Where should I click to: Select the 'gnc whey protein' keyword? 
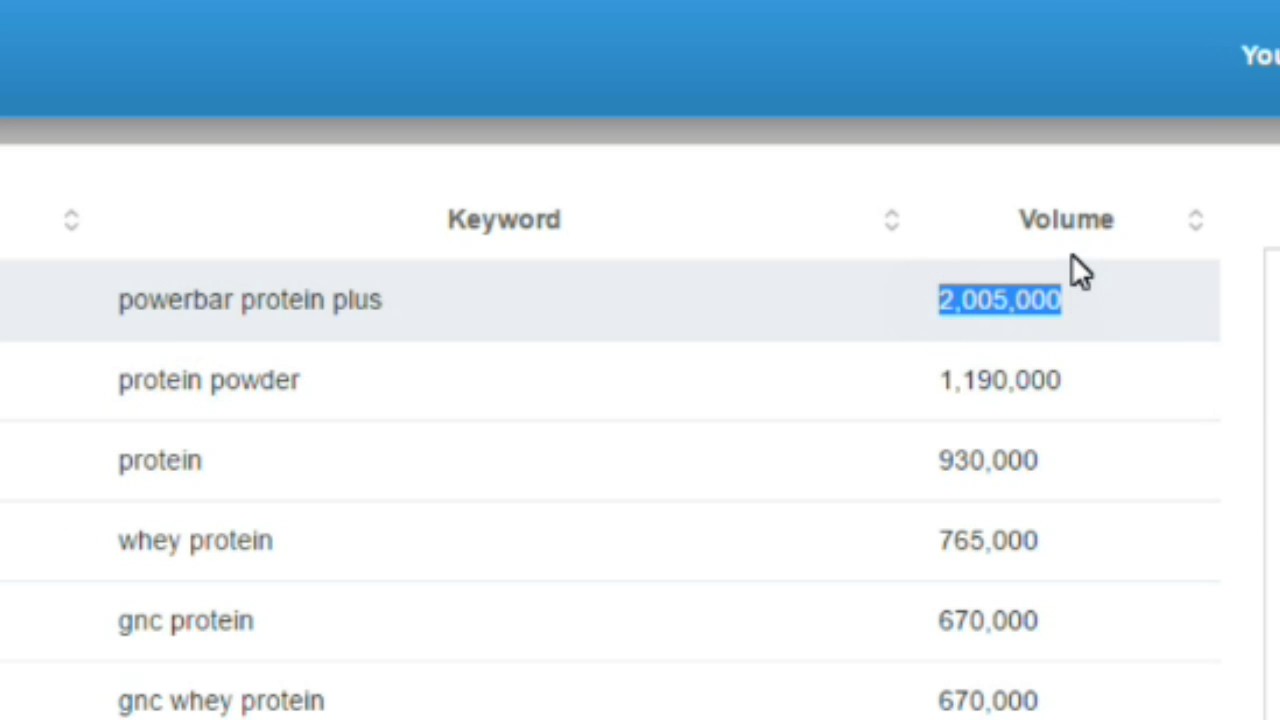point(221,701)
